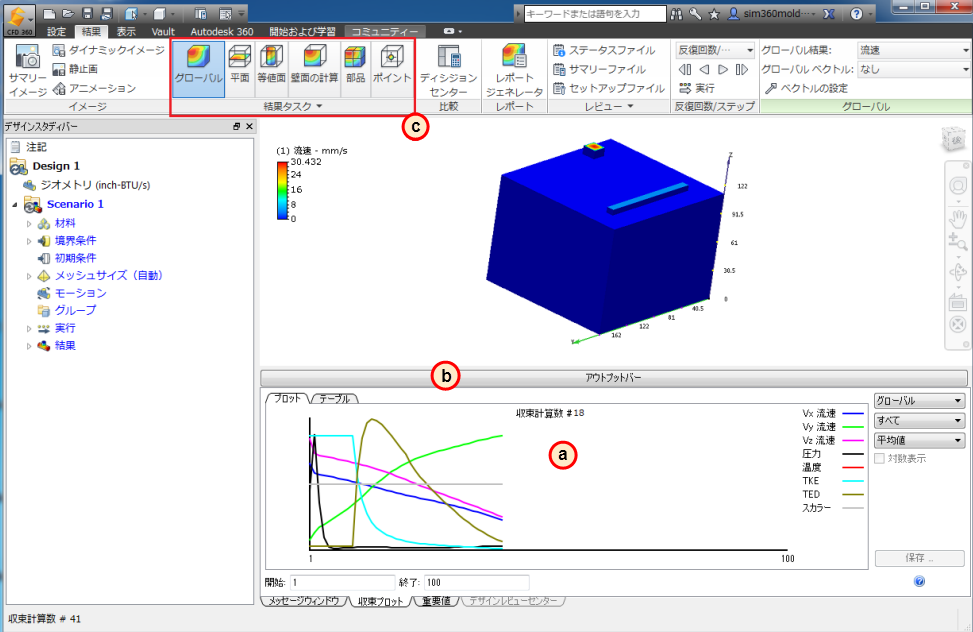Open the Autodesk 360 ribbon tab
The height and width of the screenshot is (632, 973).
222,32
